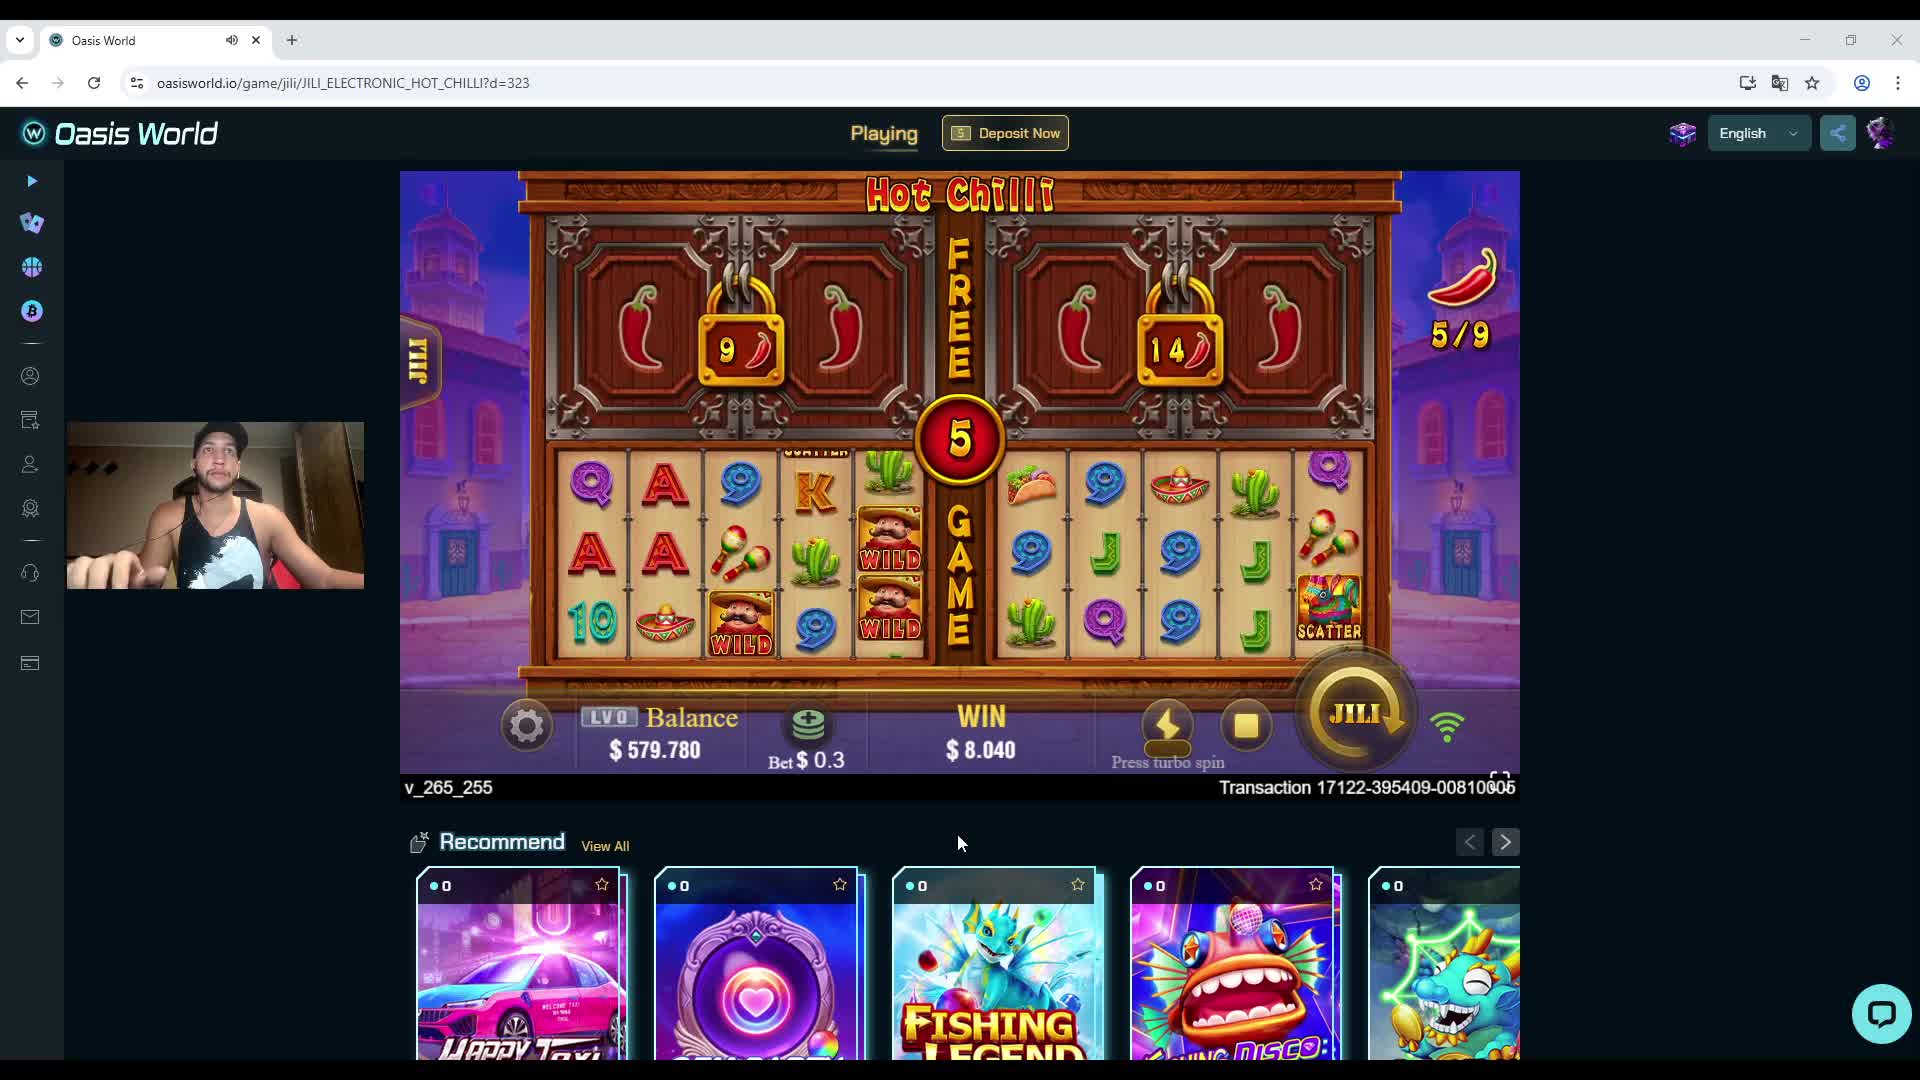Click the Deposit Now button
Image resolution: width=1920 pixels, height=1080 pixels.
1005,133
